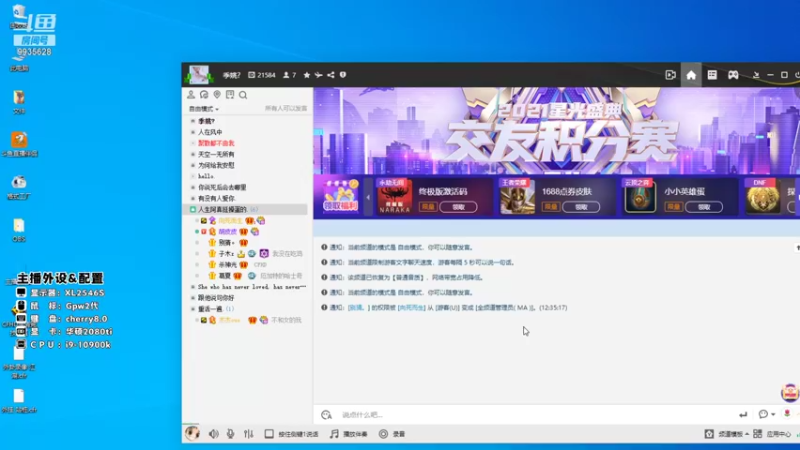Expand the 人在风中 channel

click(x=210, y=132)
